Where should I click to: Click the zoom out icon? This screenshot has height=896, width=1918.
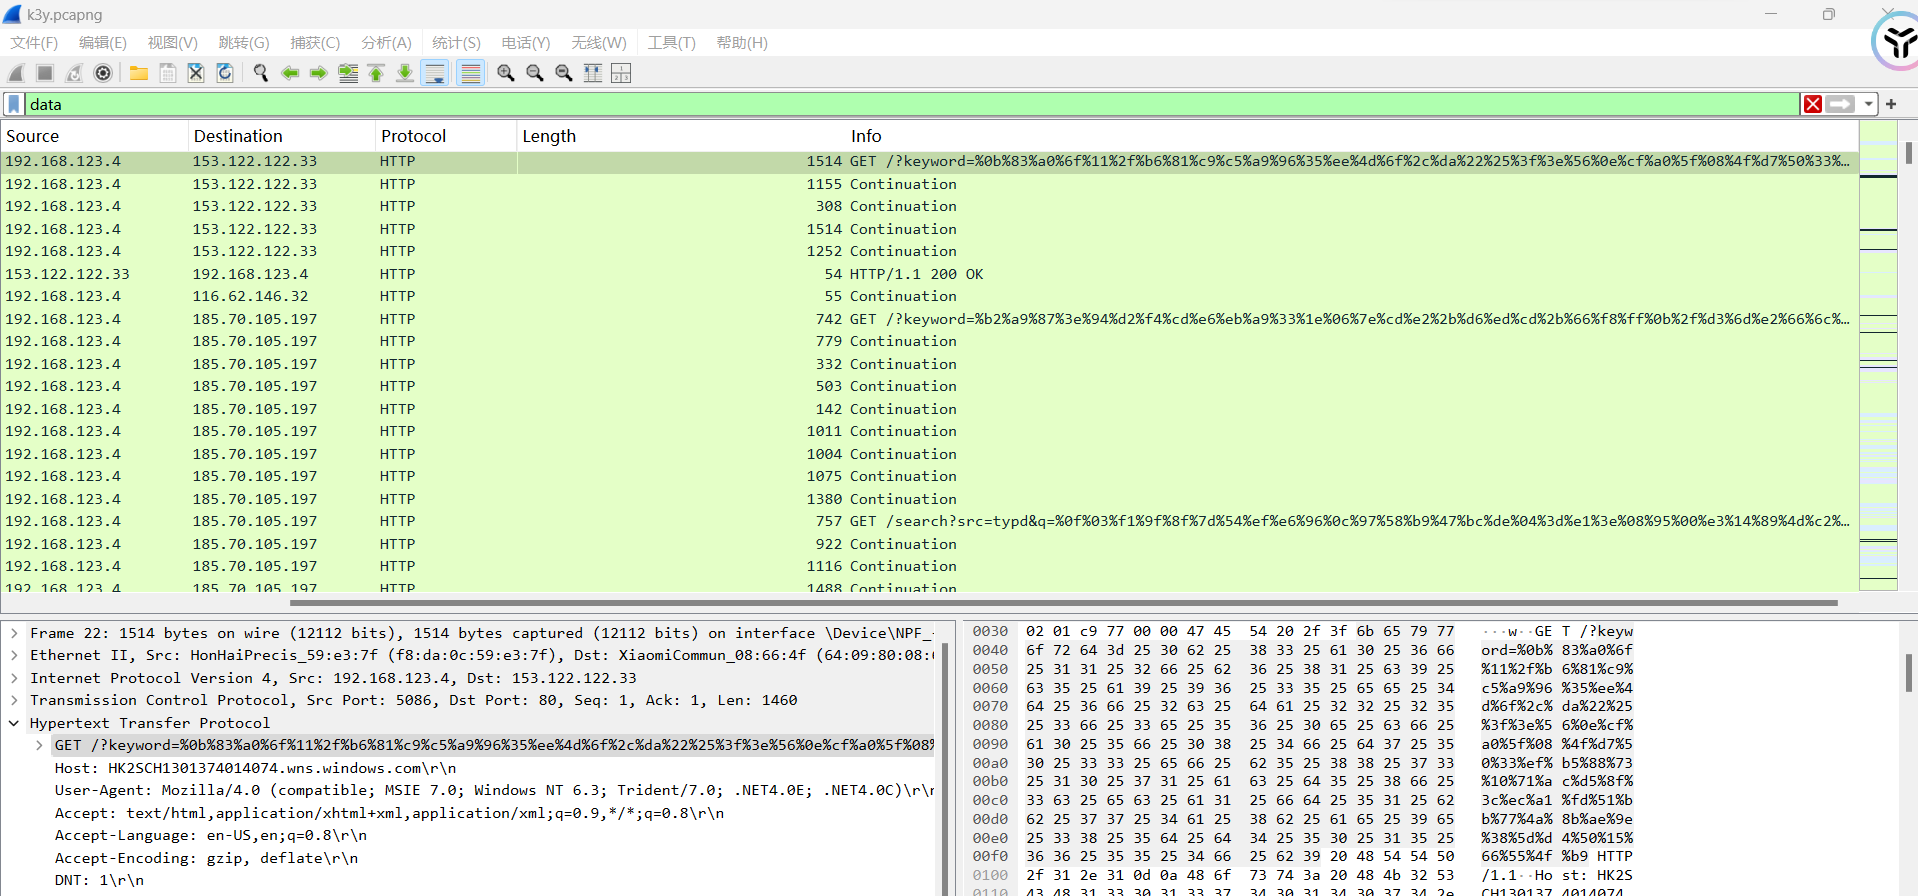535,73
